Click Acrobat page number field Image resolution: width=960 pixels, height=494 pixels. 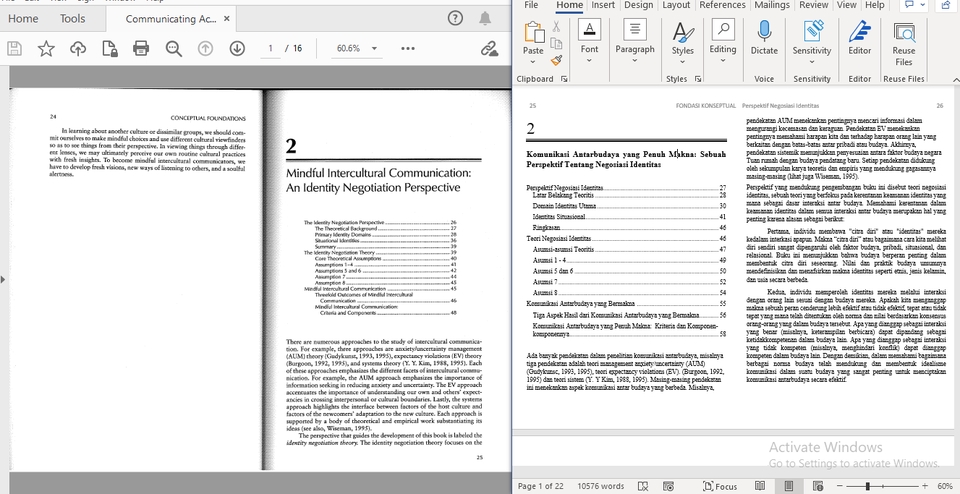coord(270,48)
